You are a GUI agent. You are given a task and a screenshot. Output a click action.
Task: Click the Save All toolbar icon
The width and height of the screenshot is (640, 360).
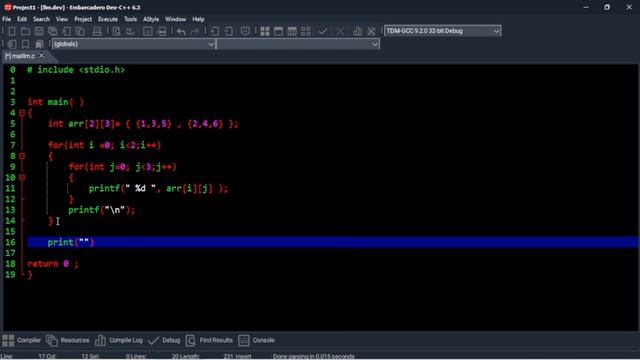pos(53,31)
